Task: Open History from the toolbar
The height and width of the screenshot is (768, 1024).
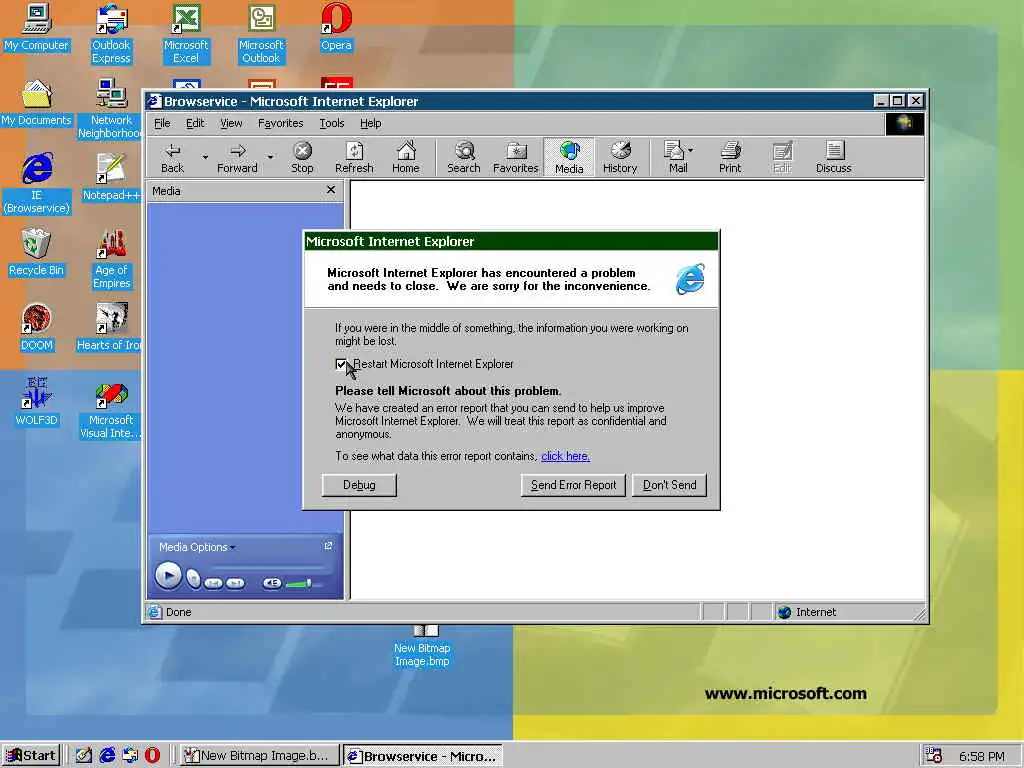Action: (620, 157)
